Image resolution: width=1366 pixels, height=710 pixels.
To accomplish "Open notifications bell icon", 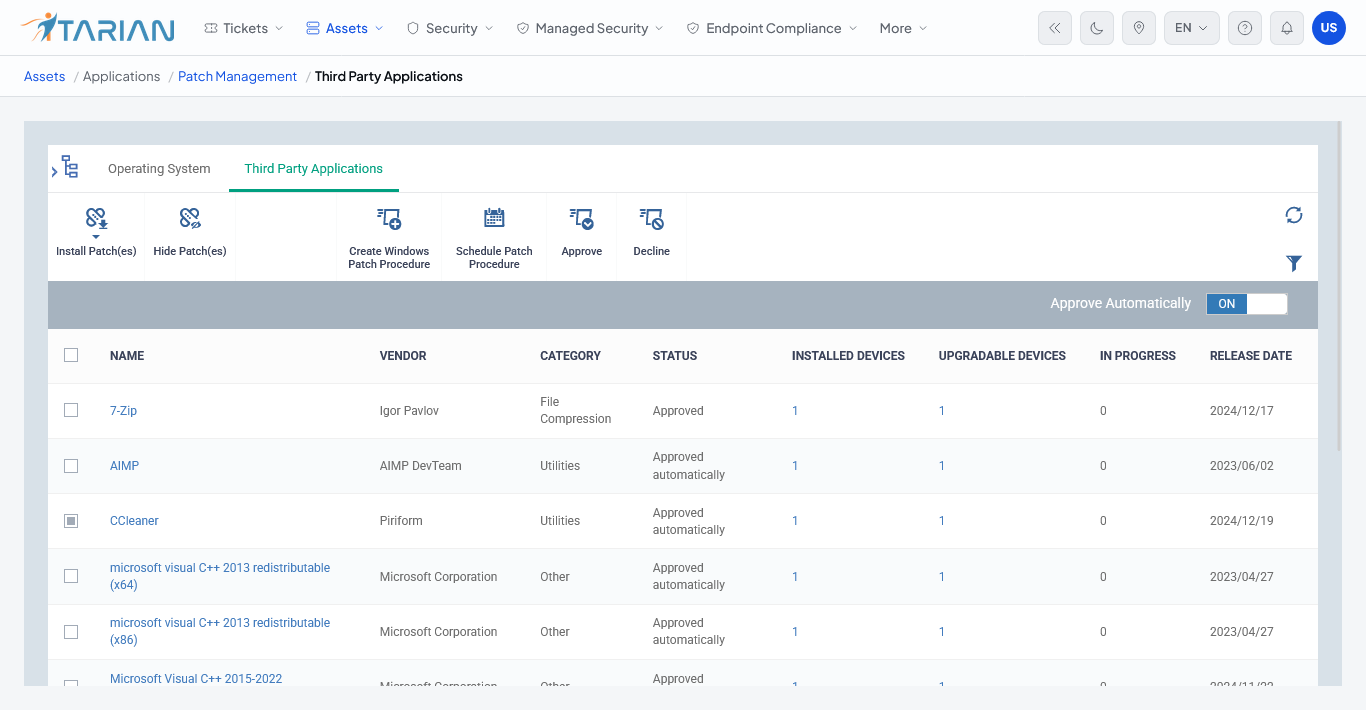I will [1287, 28].
